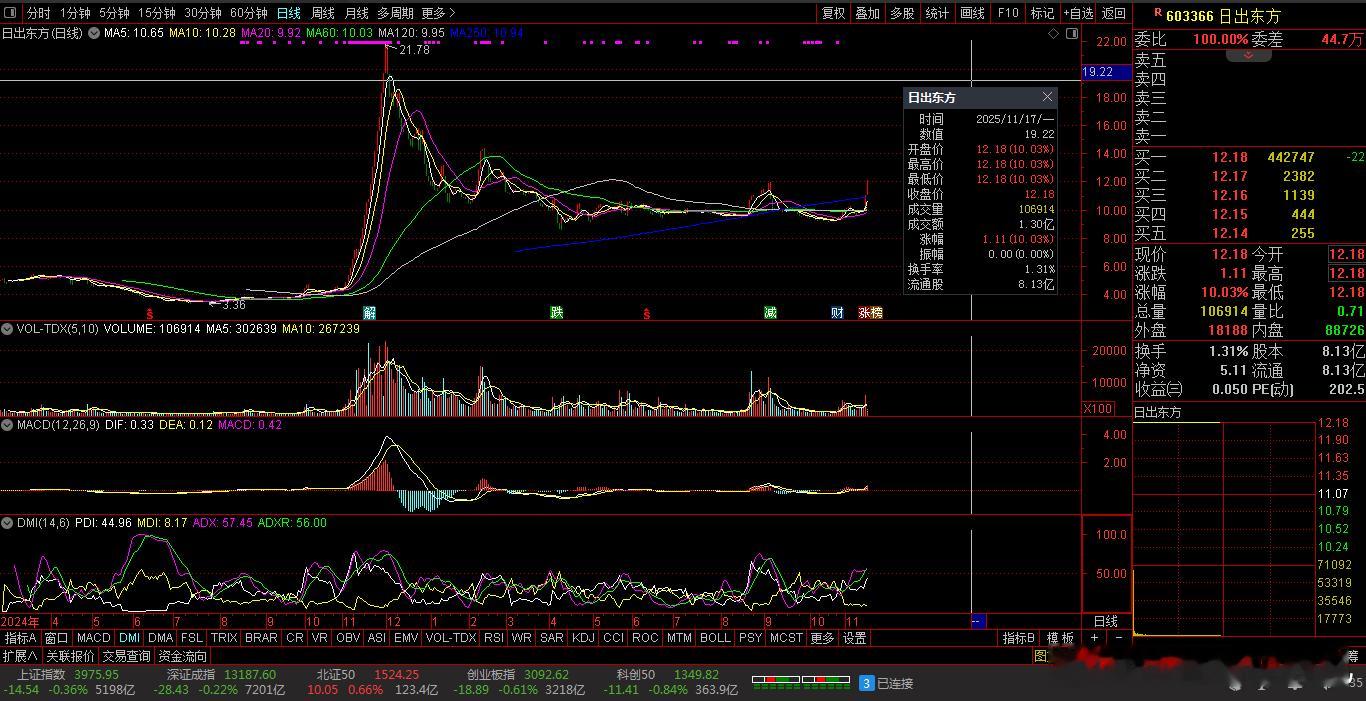This screenshot has width=1366, height=701.
Task: Open MA indicator dropdown next to 日出东方(日线)
Action: (x=94, y=33)
